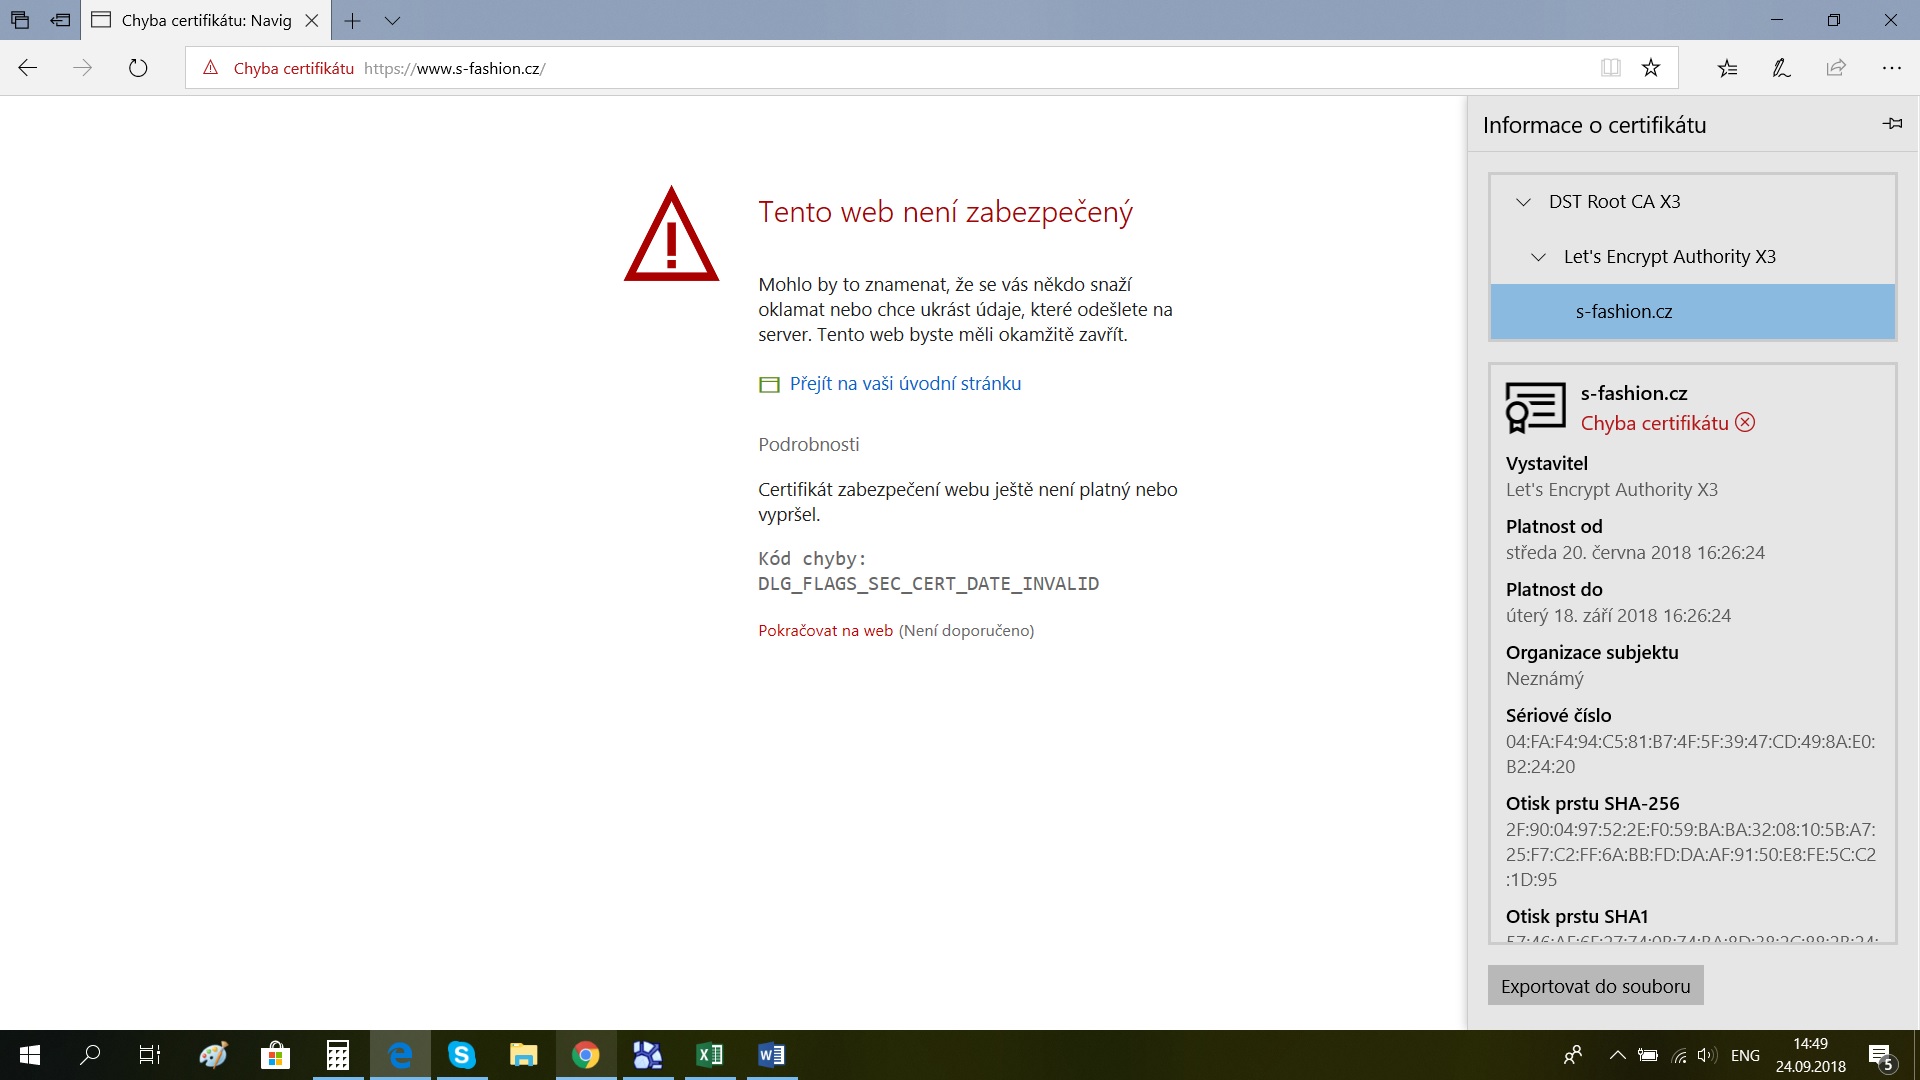
Task: Open the Hub favorites list icon
Action: click(x=1727, y=68)
